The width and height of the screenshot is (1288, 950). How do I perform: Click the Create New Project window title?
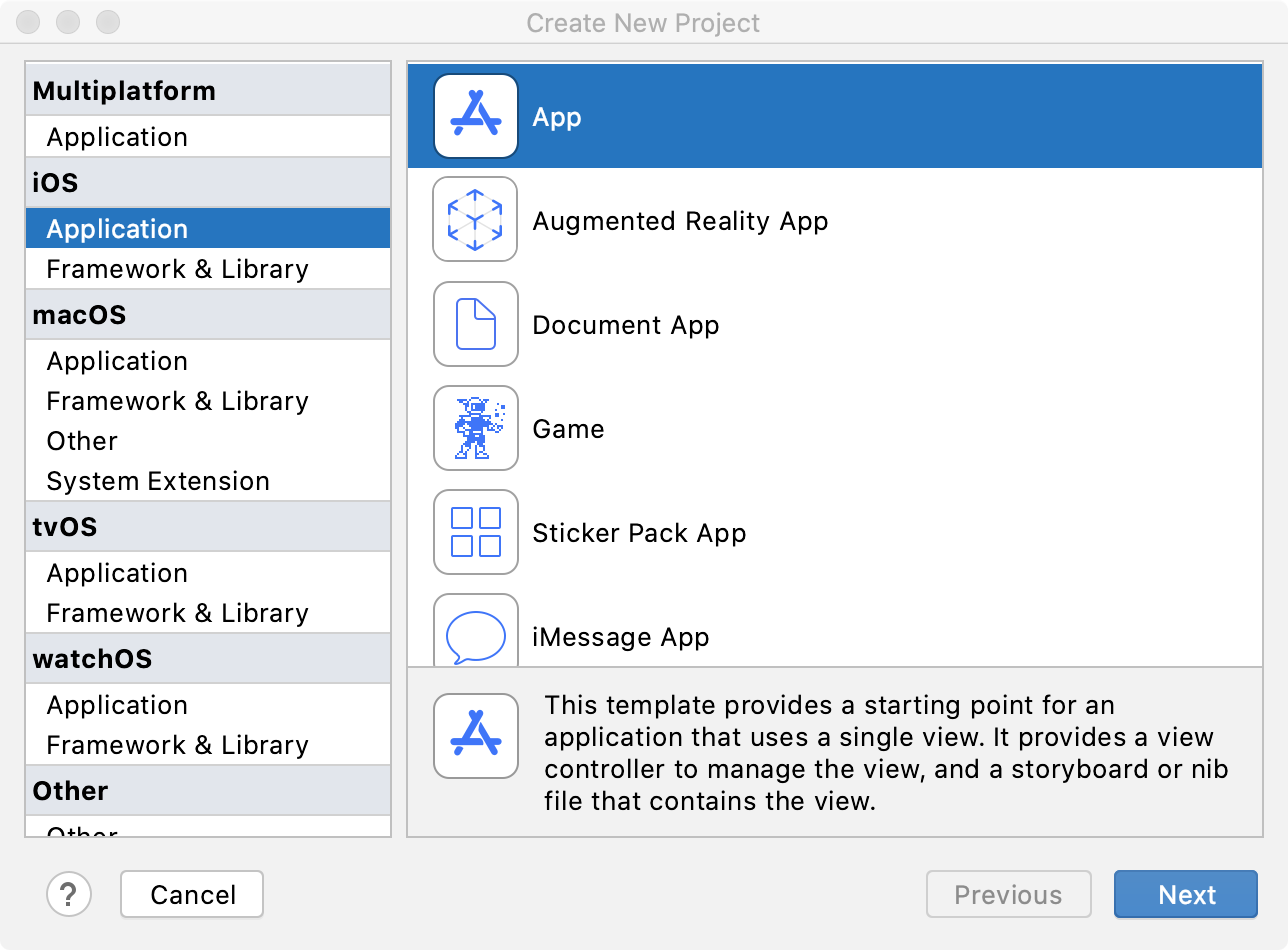pyautogui.click(x=643, y=22)
